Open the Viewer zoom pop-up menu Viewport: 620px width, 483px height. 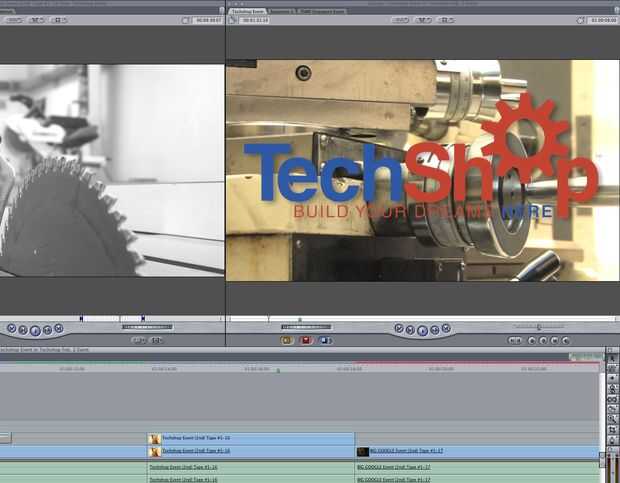point(14,20)
